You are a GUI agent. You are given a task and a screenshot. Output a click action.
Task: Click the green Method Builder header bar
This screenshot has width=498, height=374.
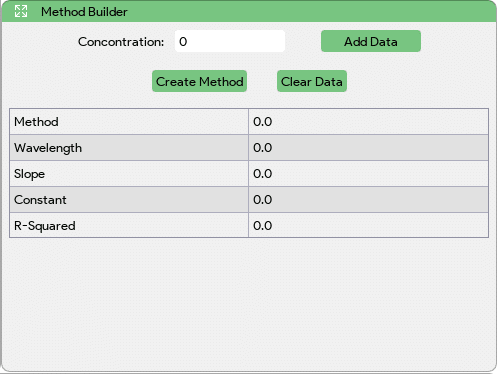249,11
